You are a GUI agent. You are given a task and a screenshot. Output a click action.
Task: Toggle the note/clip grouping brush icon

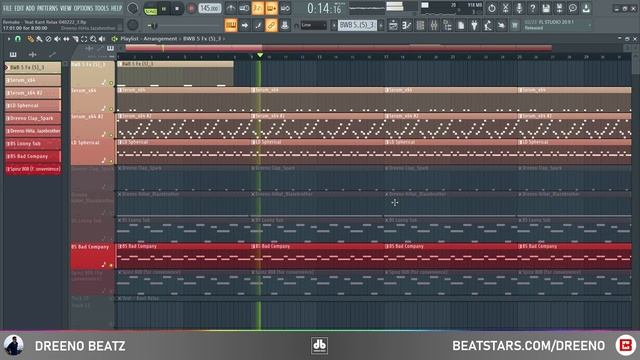point(258,25)
